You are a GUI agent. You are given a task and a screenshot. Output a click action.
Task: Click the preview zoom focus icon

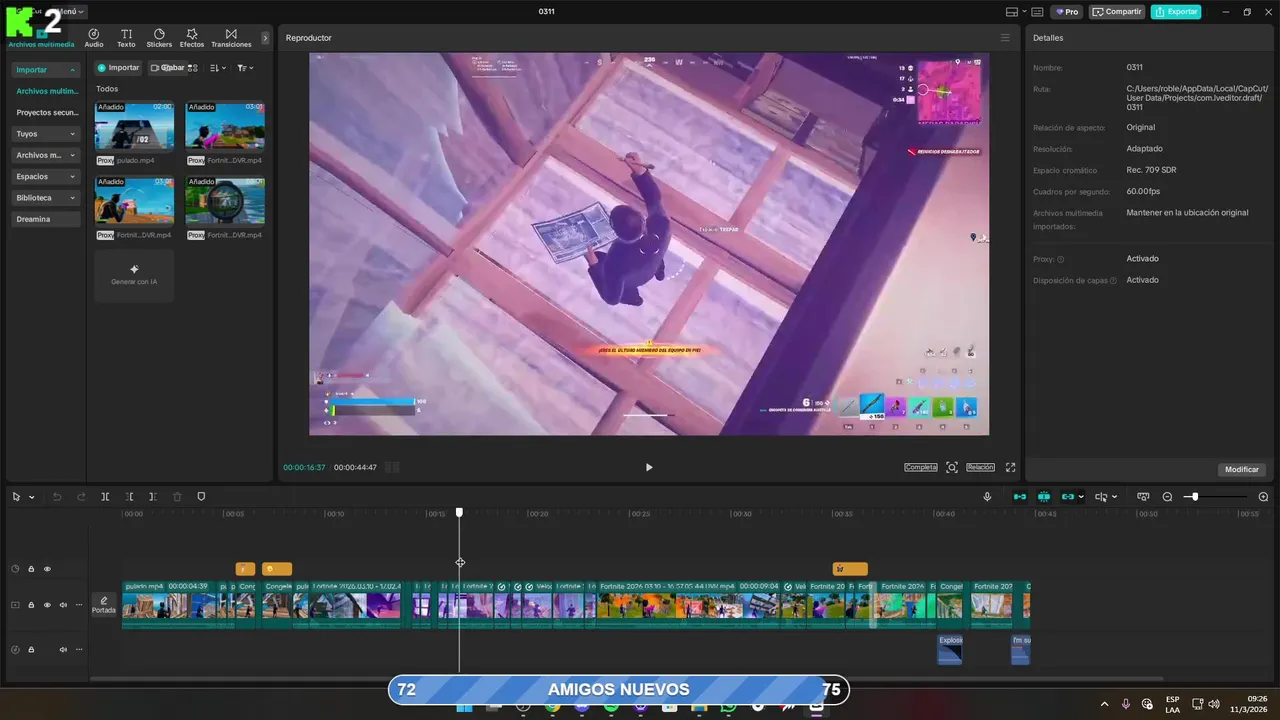pos(952,467)
